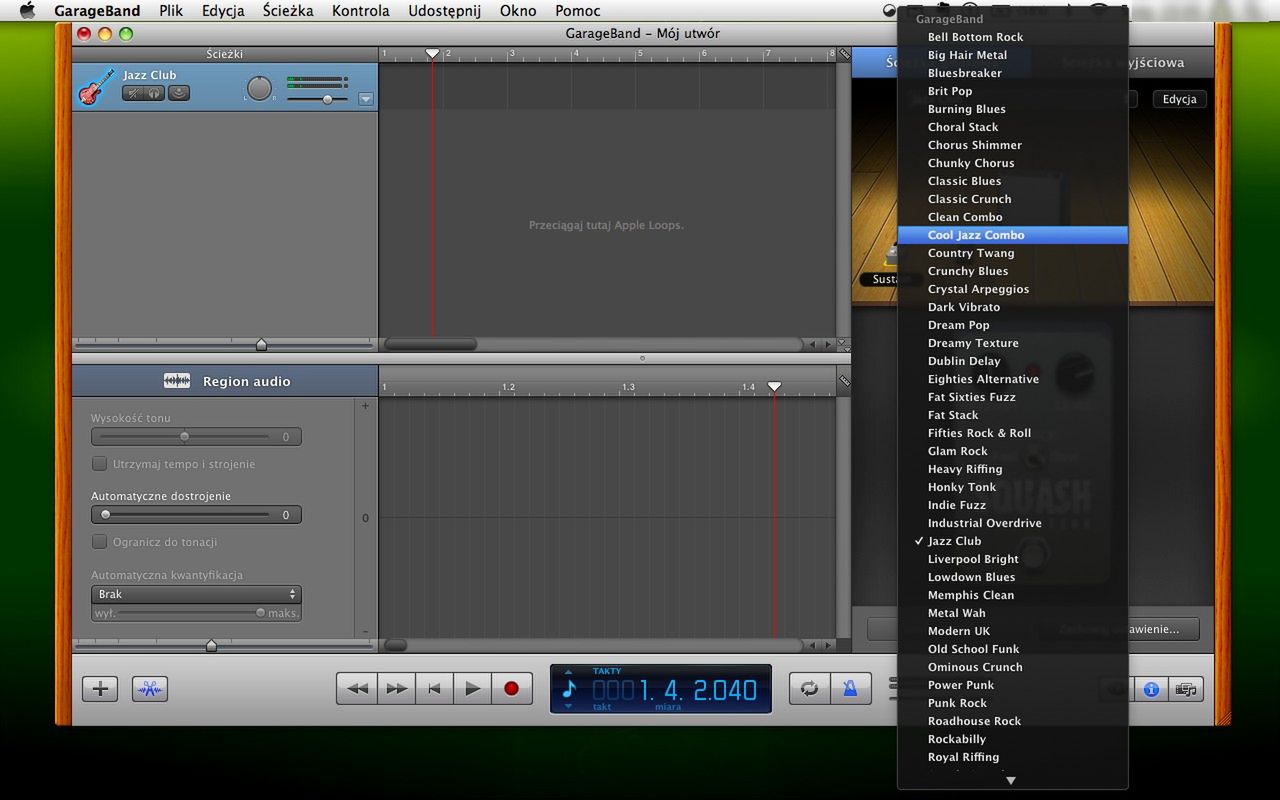This screenshot has width=1280, height=800.
Task: Toggle the track editor scissors button
Action: coord(150,688)
